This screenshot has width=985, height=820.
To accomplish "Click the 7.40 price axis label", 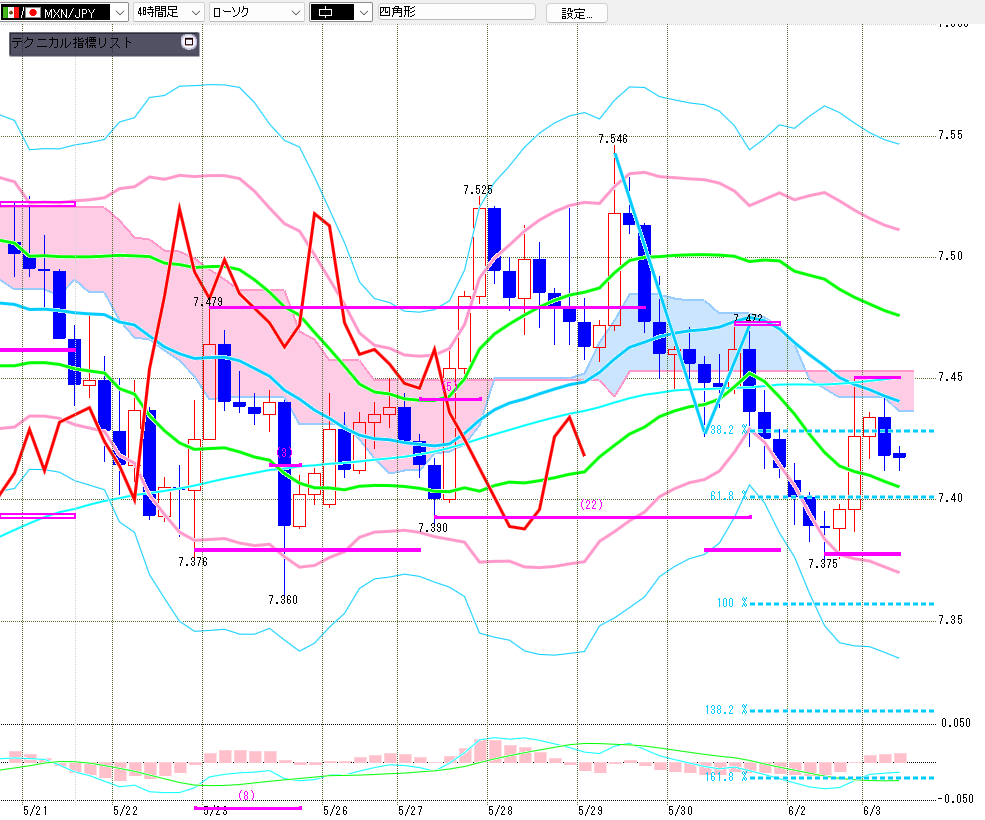I will (950, 498).
